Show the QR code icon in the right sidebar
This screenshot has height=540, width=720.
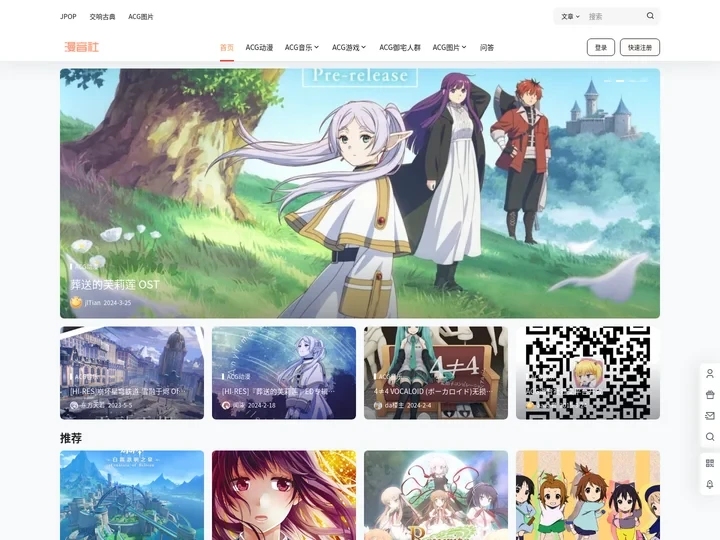pyautogui.click(x=710, y=463)
